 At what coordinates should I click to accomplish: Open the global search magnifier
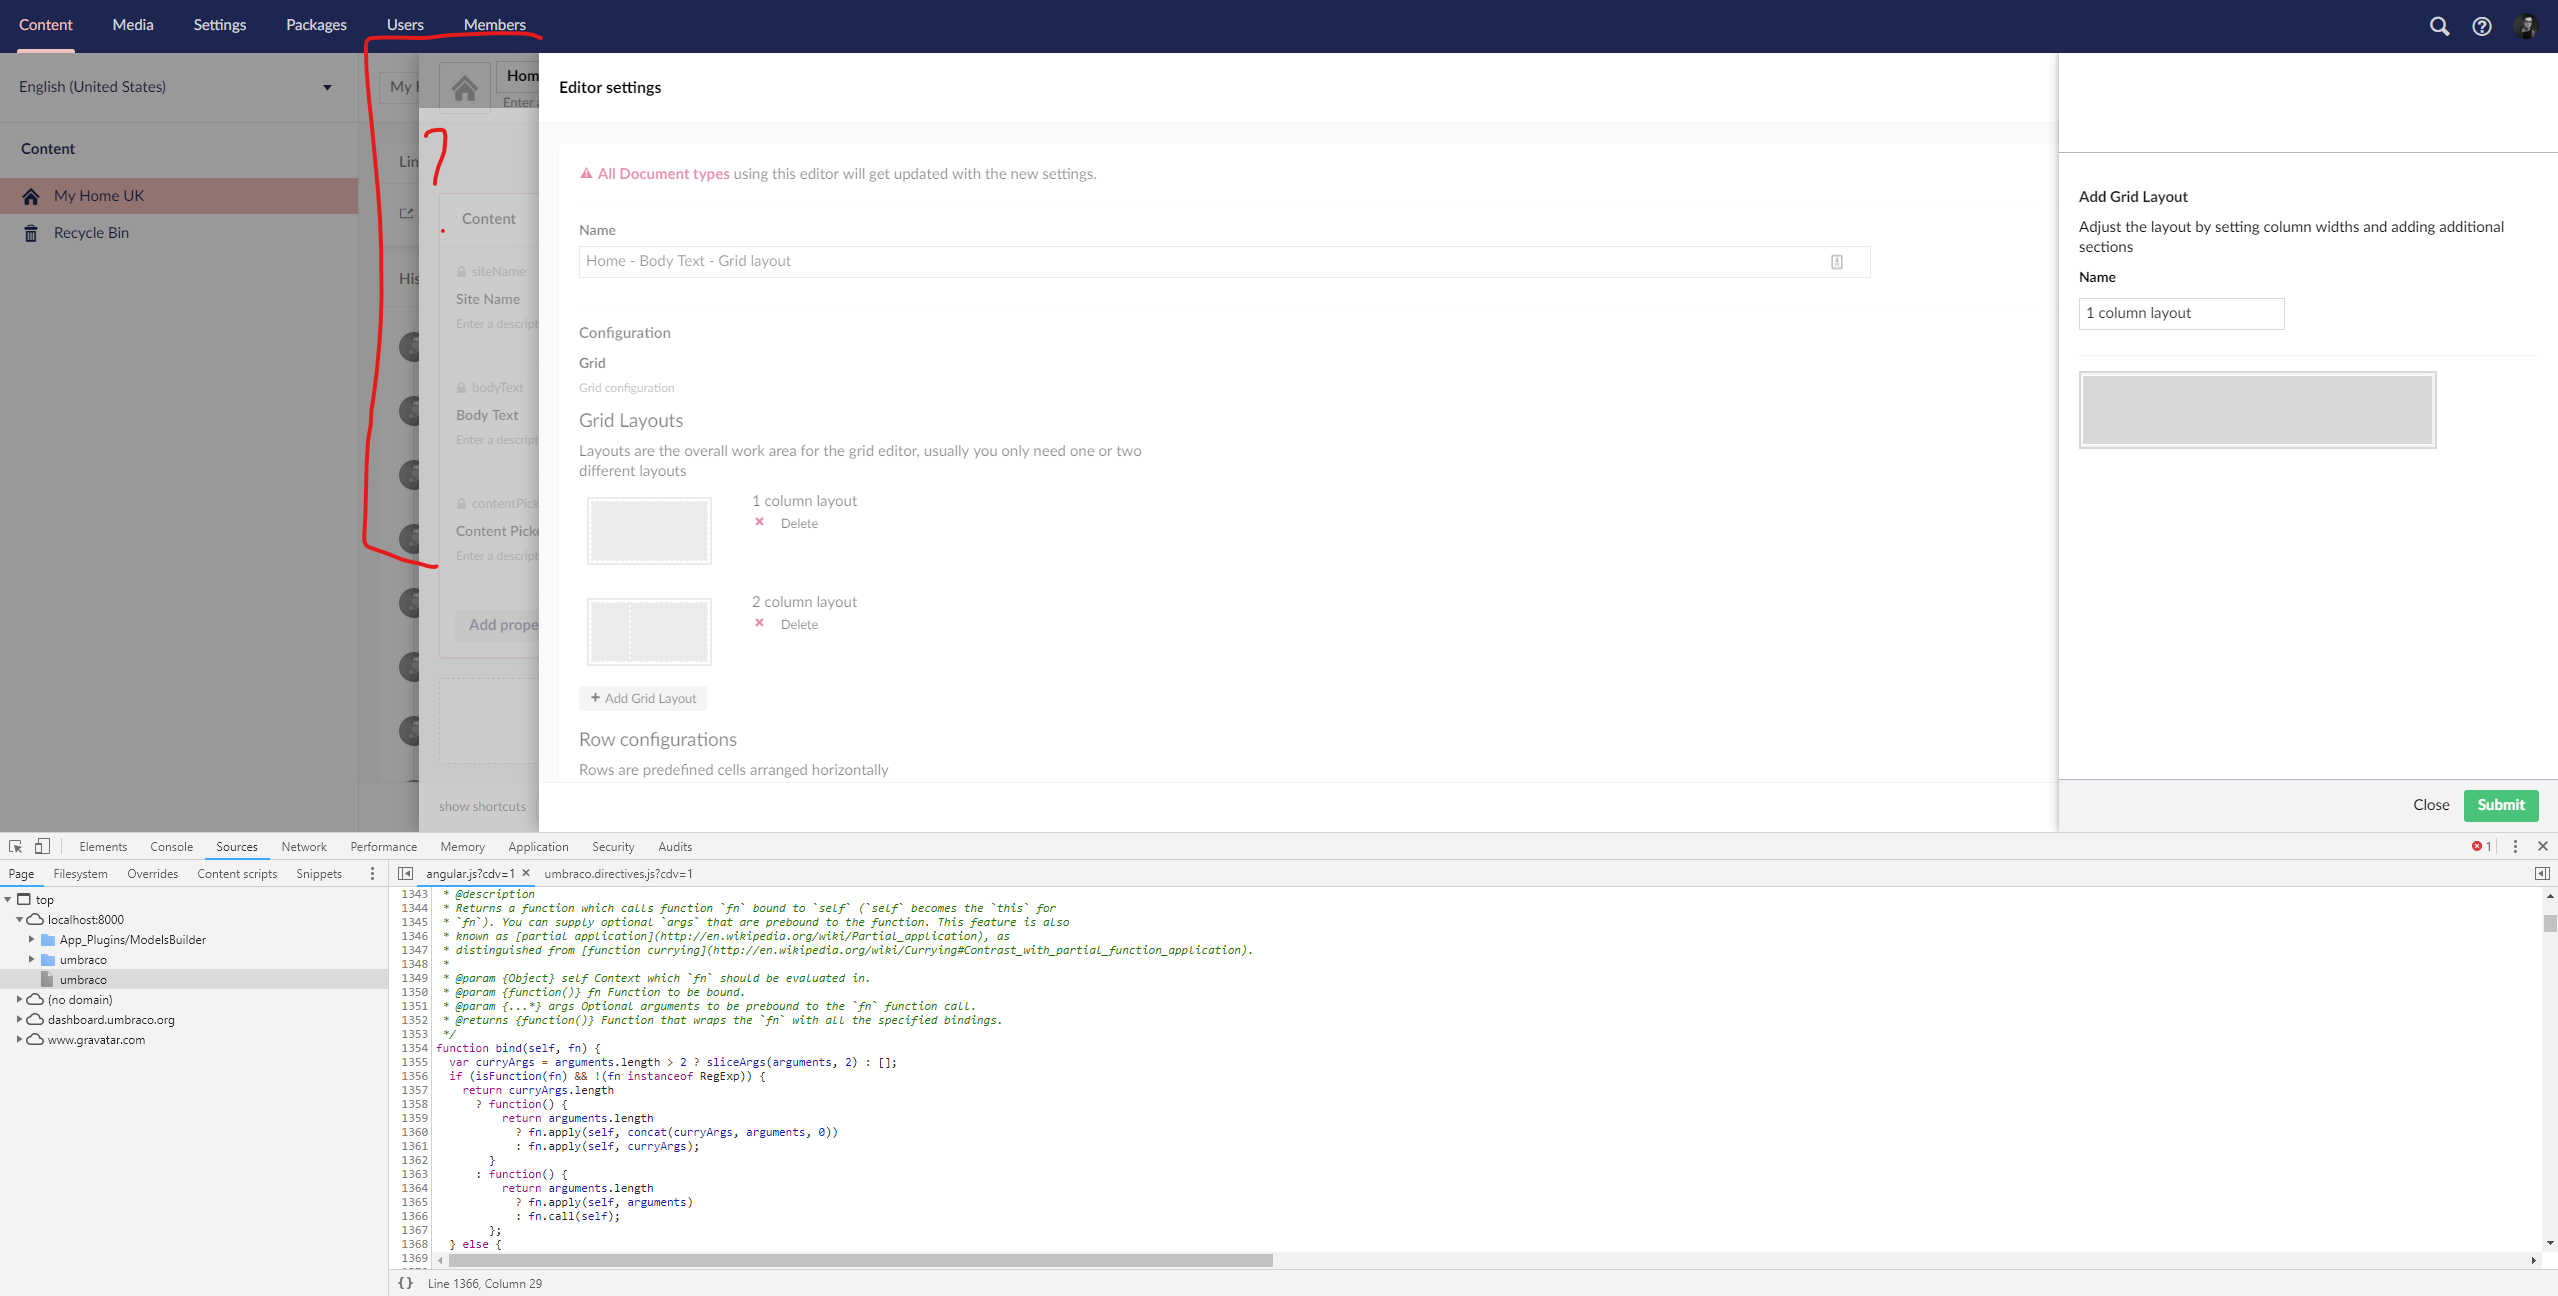(2439, 26)
